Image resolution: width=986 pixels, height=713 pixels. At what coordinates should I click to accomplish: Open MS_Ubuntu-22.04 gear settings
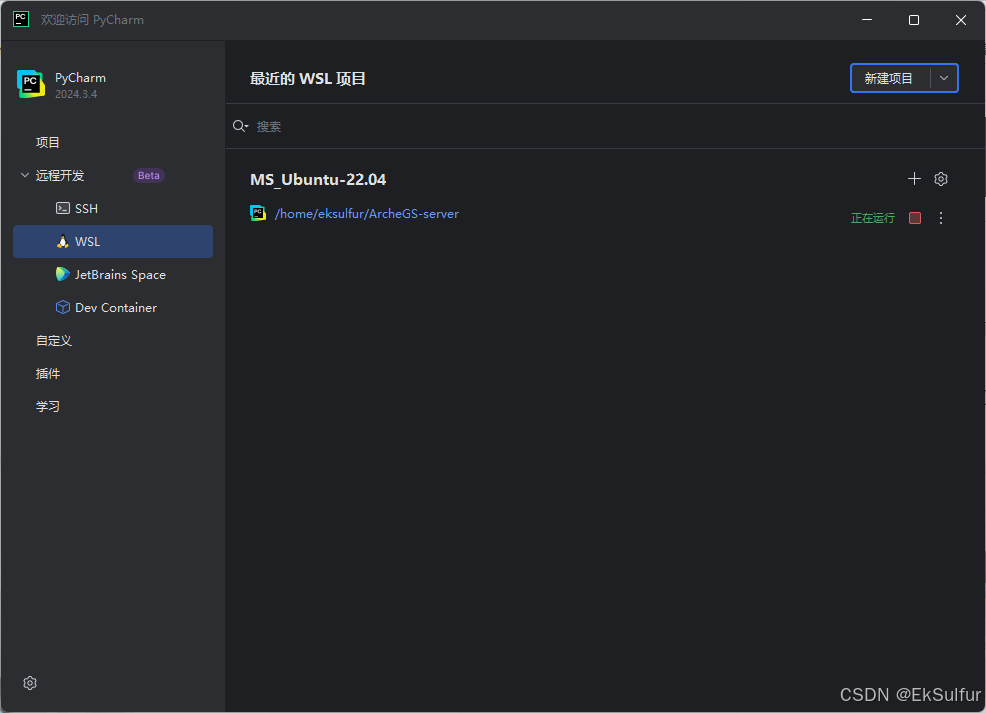click(x=941, y=179)
